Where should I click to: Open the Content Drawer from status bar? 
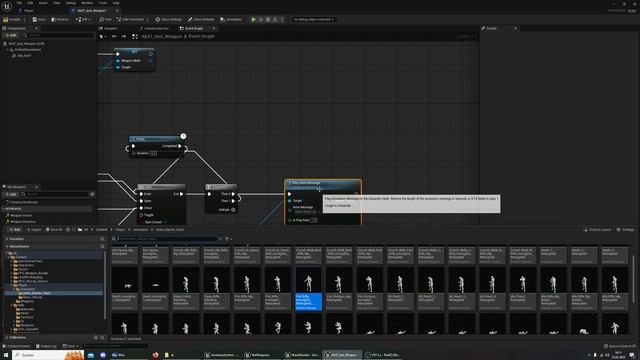(17, 346)
